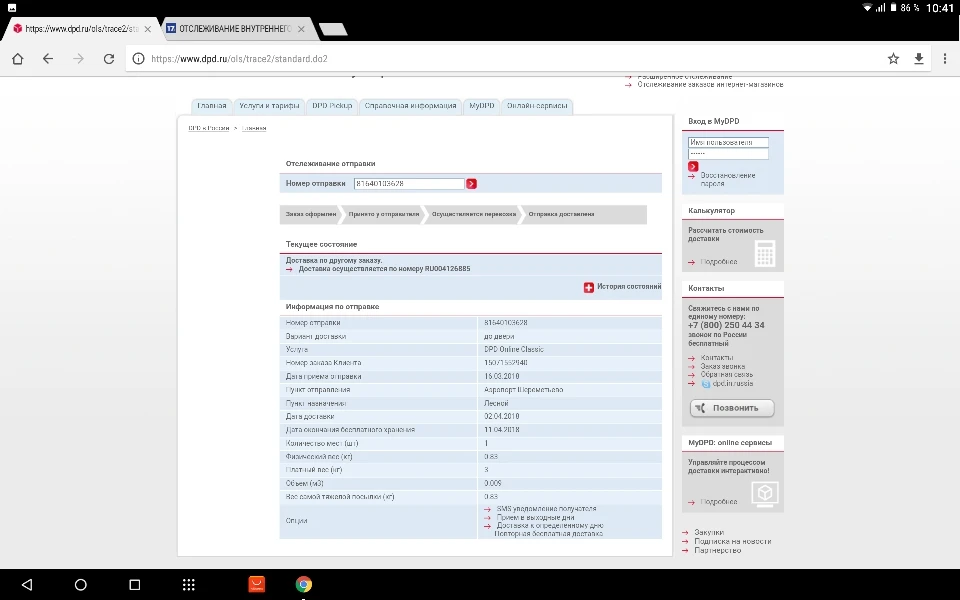Click the Позвонить button
Image resolution: width=960 pixels, height=600 pixels.
(x=732, y=408)
